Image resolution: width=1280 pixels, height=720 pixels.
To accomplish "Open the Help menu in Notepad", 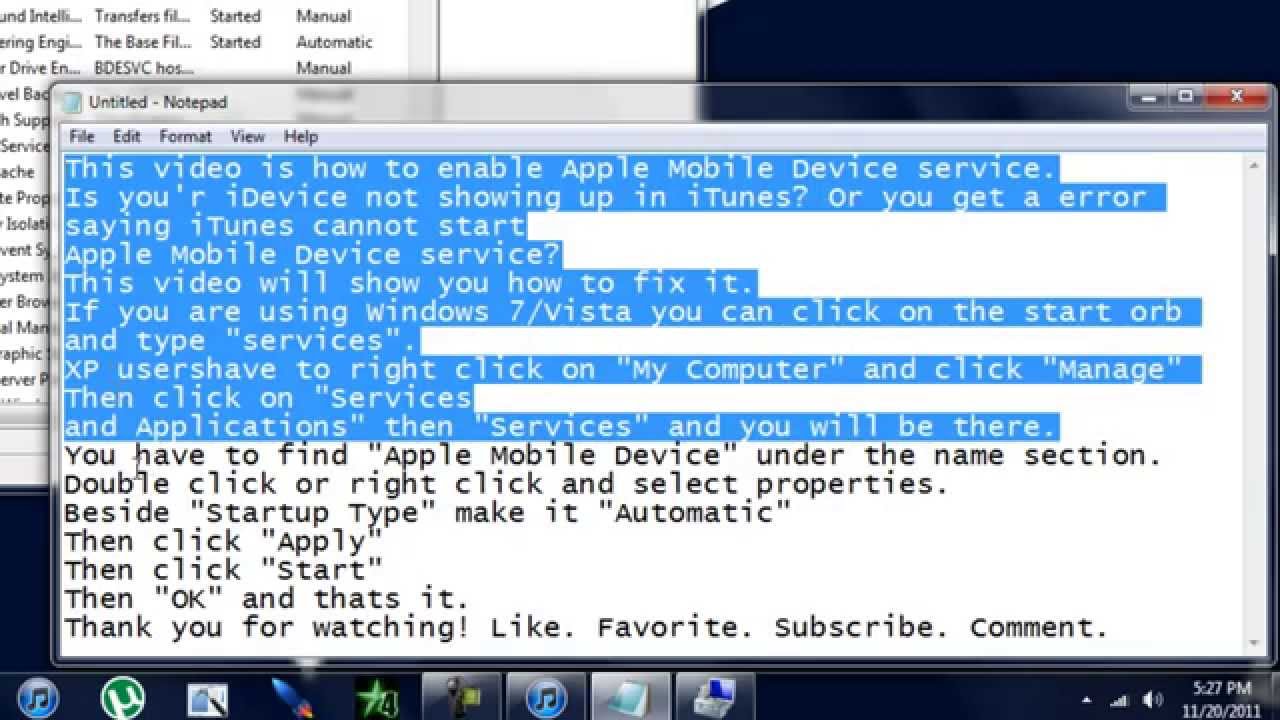I will click(x=300, y=136).
